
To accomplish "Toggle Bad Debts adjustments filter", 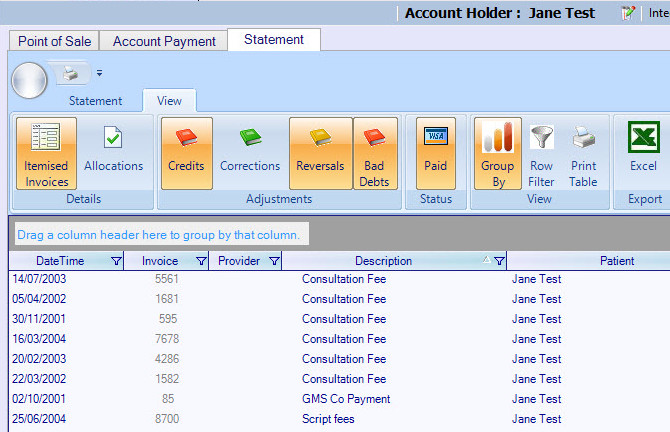I will [375, 153].
